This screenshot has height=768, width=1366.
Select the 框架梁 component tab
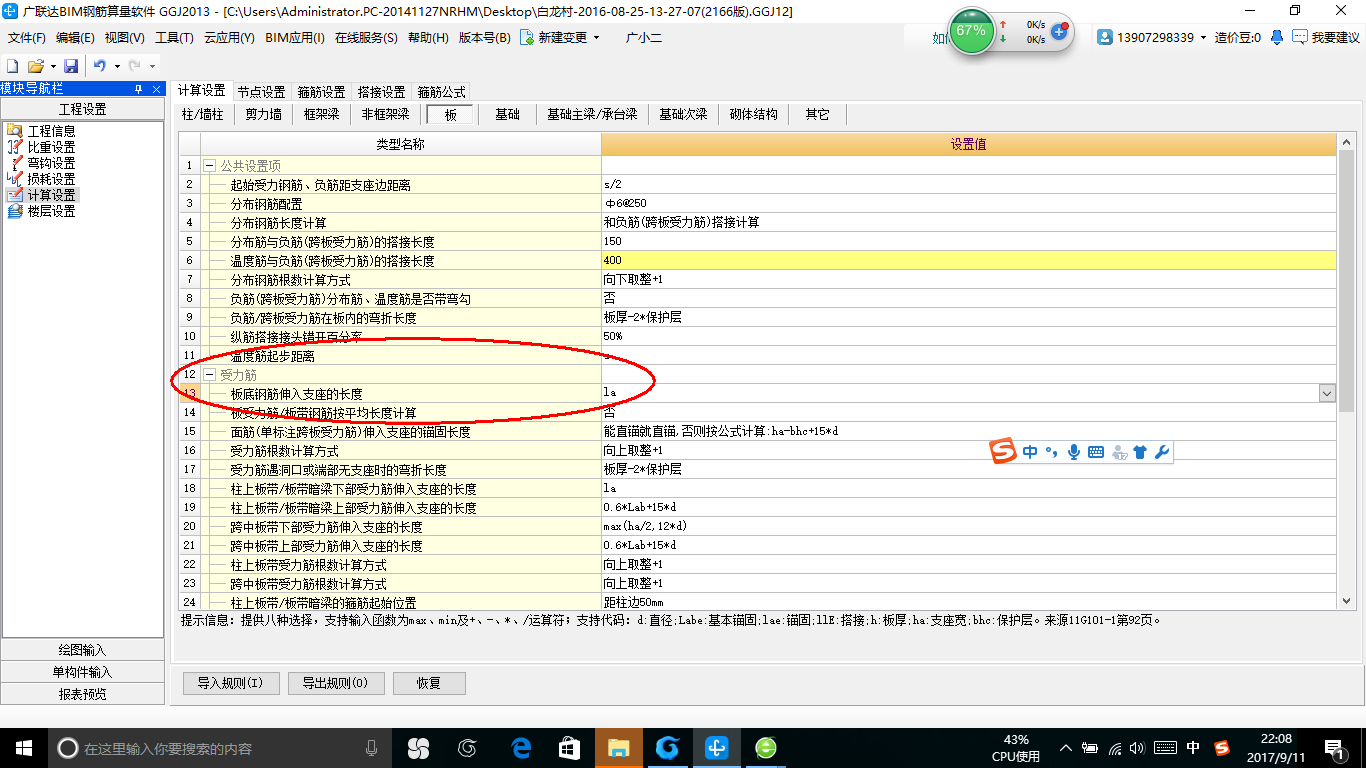(x=322, y=115)
